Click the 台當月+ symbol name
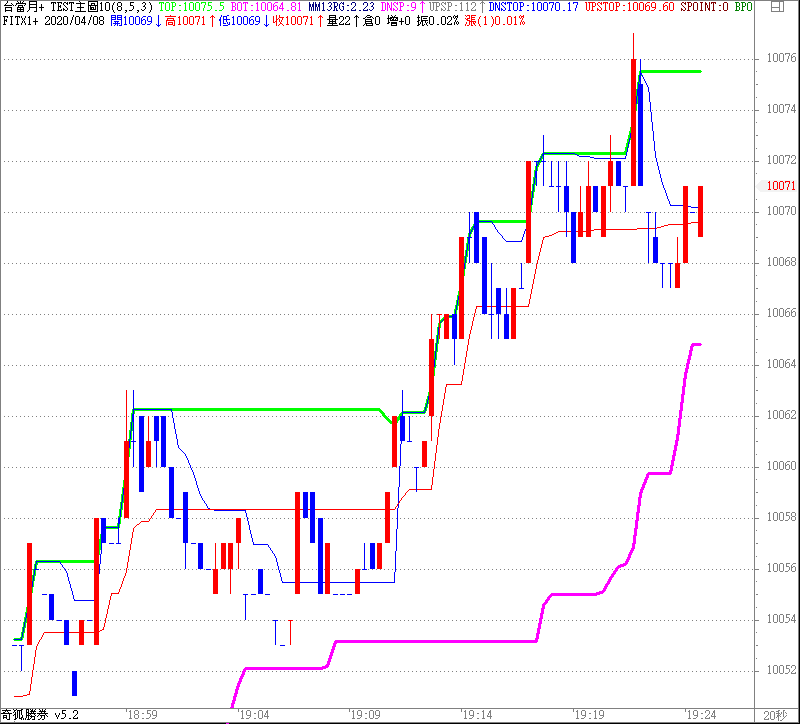This screenshot has height=724, width=800. click(24, 7)
